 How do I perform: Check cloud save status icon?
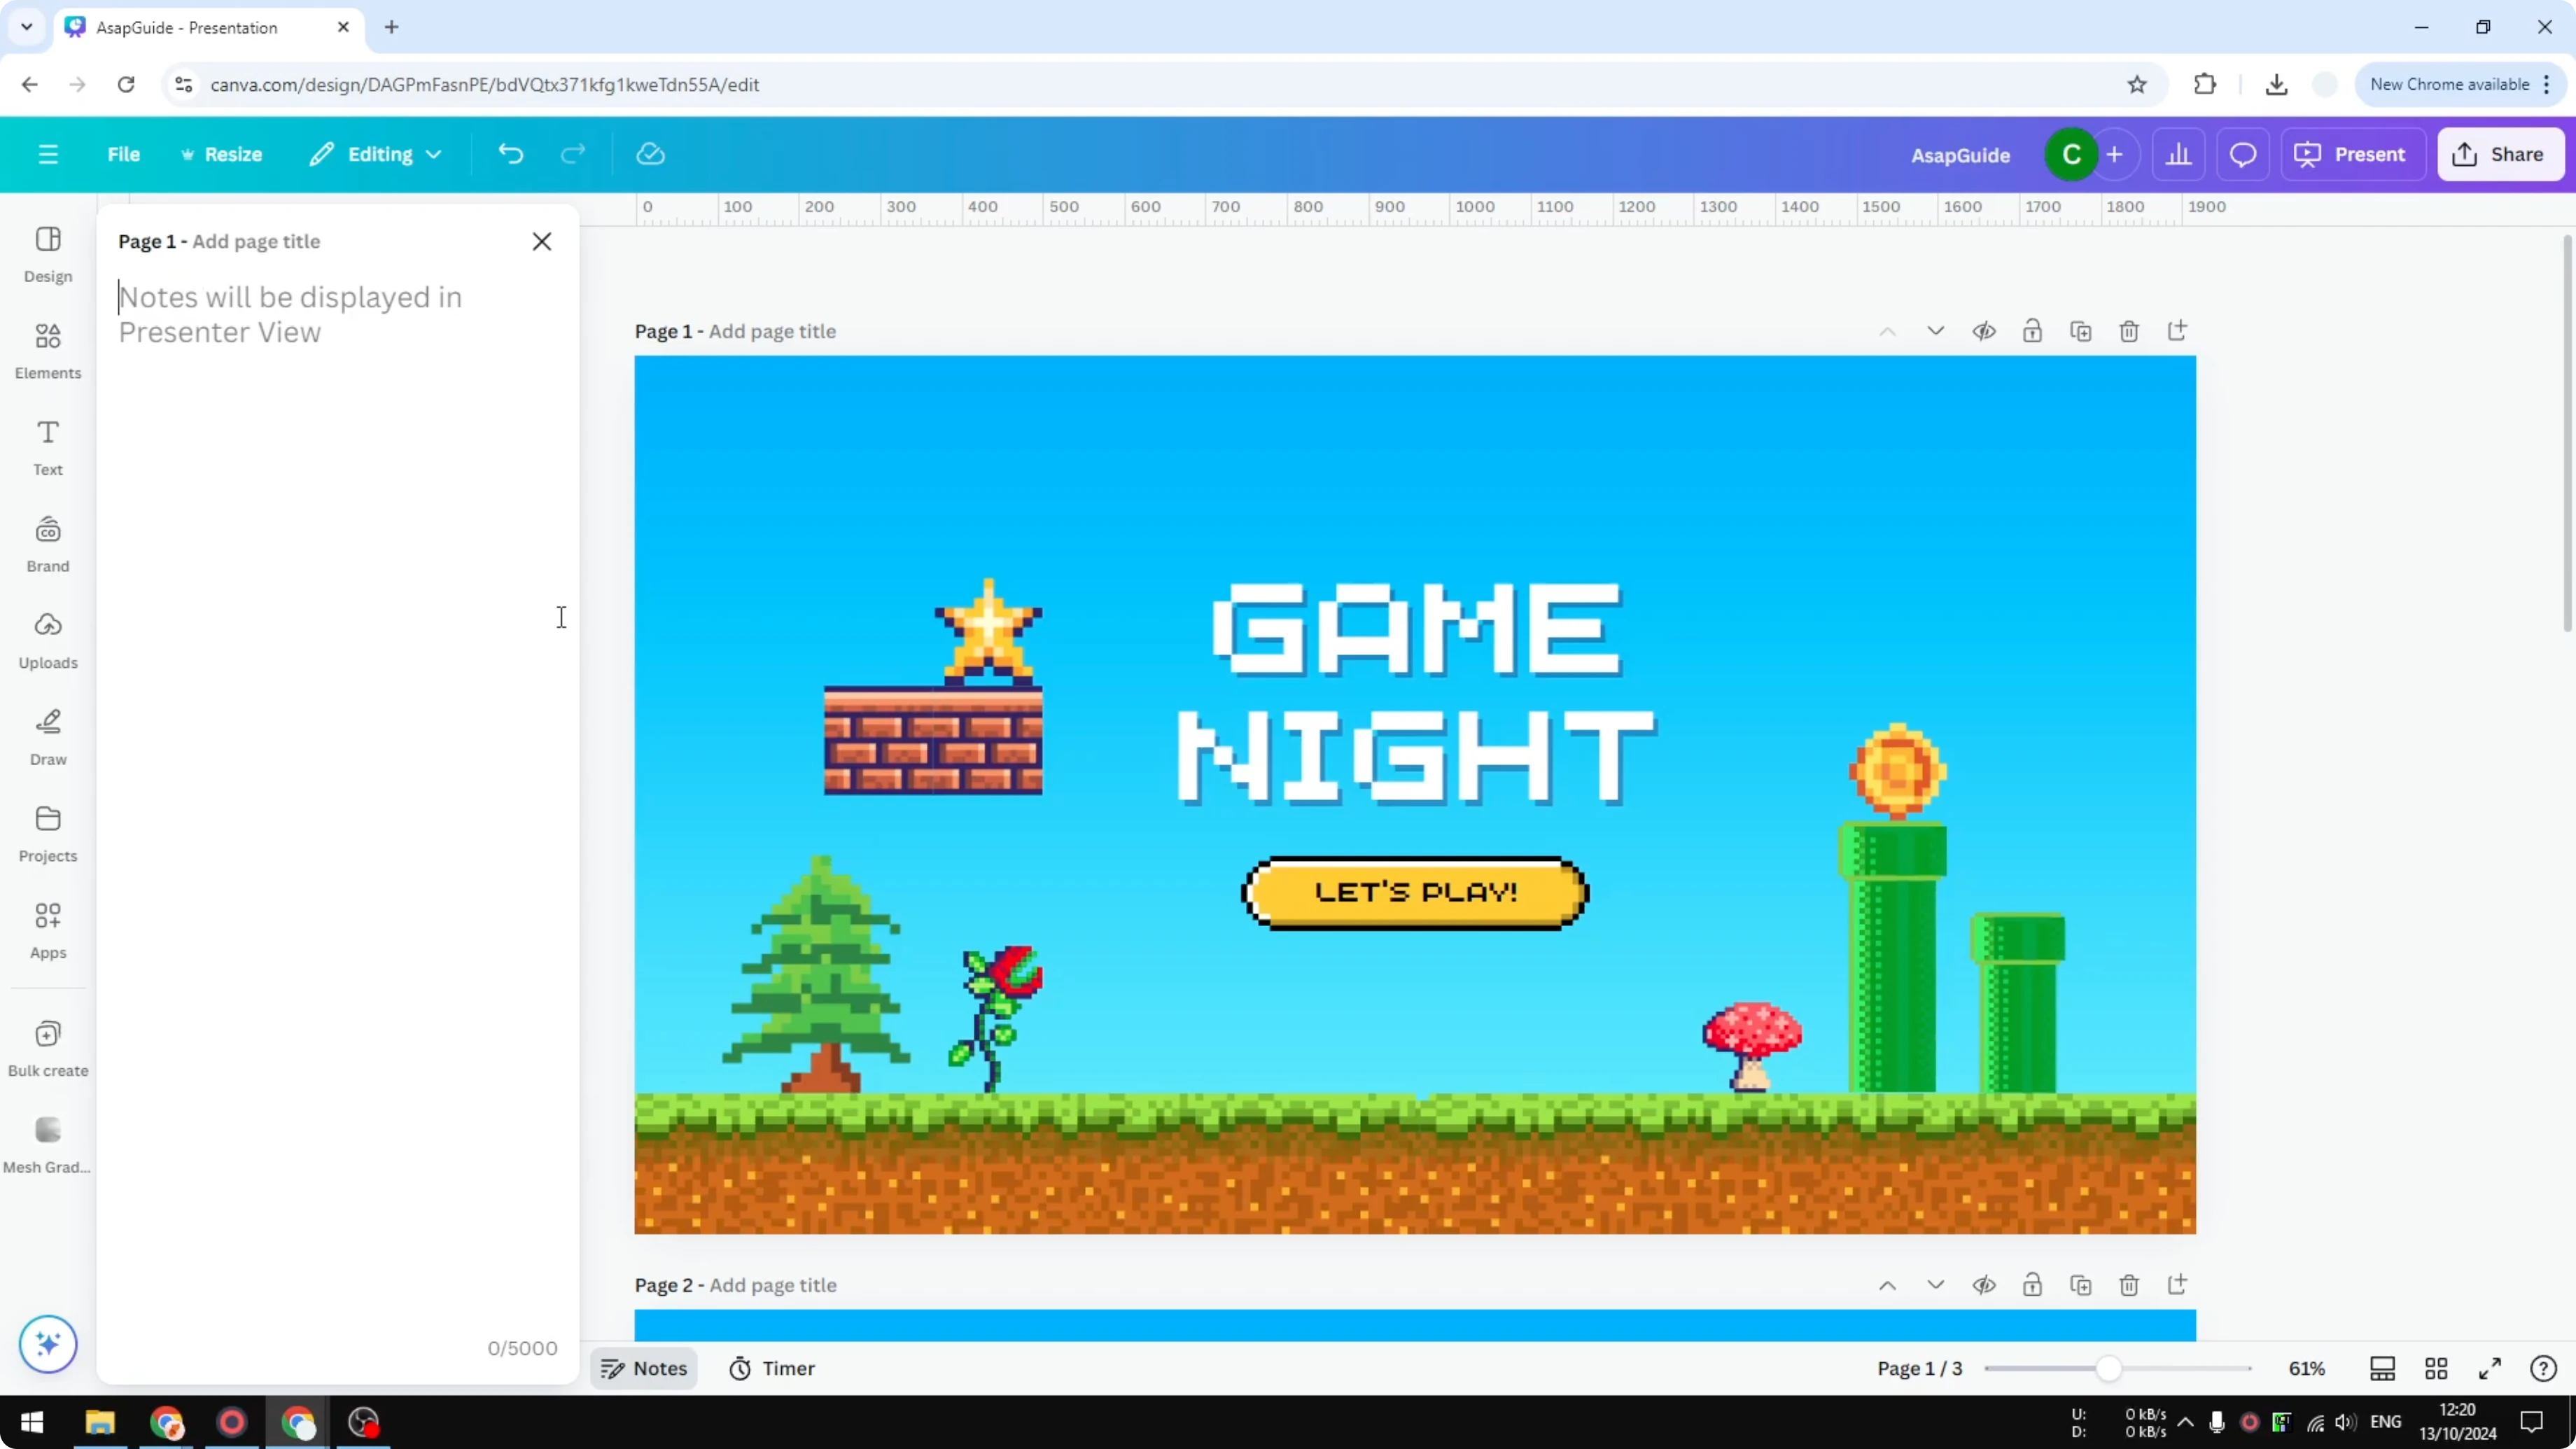(651, 154)
